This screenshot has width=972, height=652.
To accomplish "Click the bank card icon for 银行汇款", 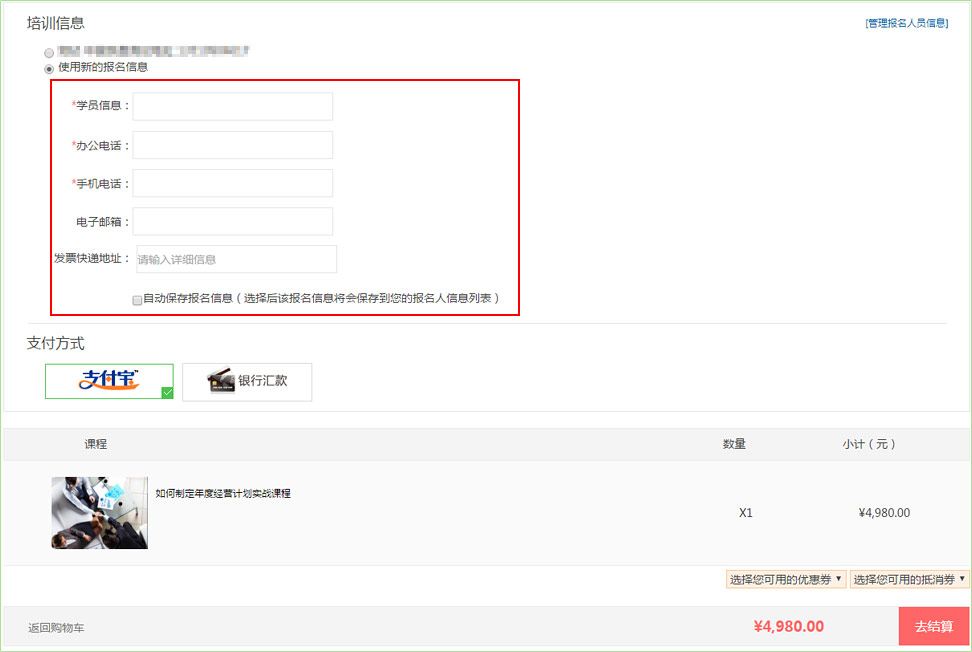I will (221, 381).
